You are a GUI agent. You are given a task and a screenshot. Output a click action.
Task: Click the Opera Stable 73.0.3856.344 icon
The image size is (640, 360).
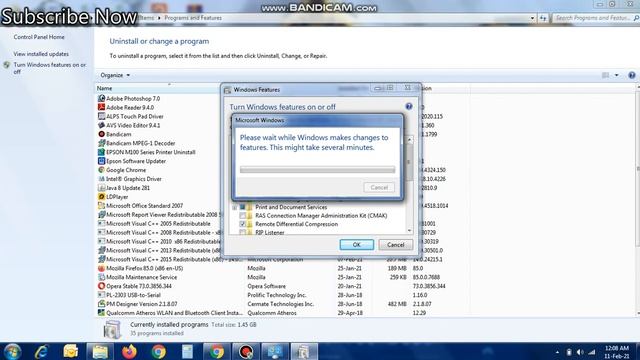[101, 286]
